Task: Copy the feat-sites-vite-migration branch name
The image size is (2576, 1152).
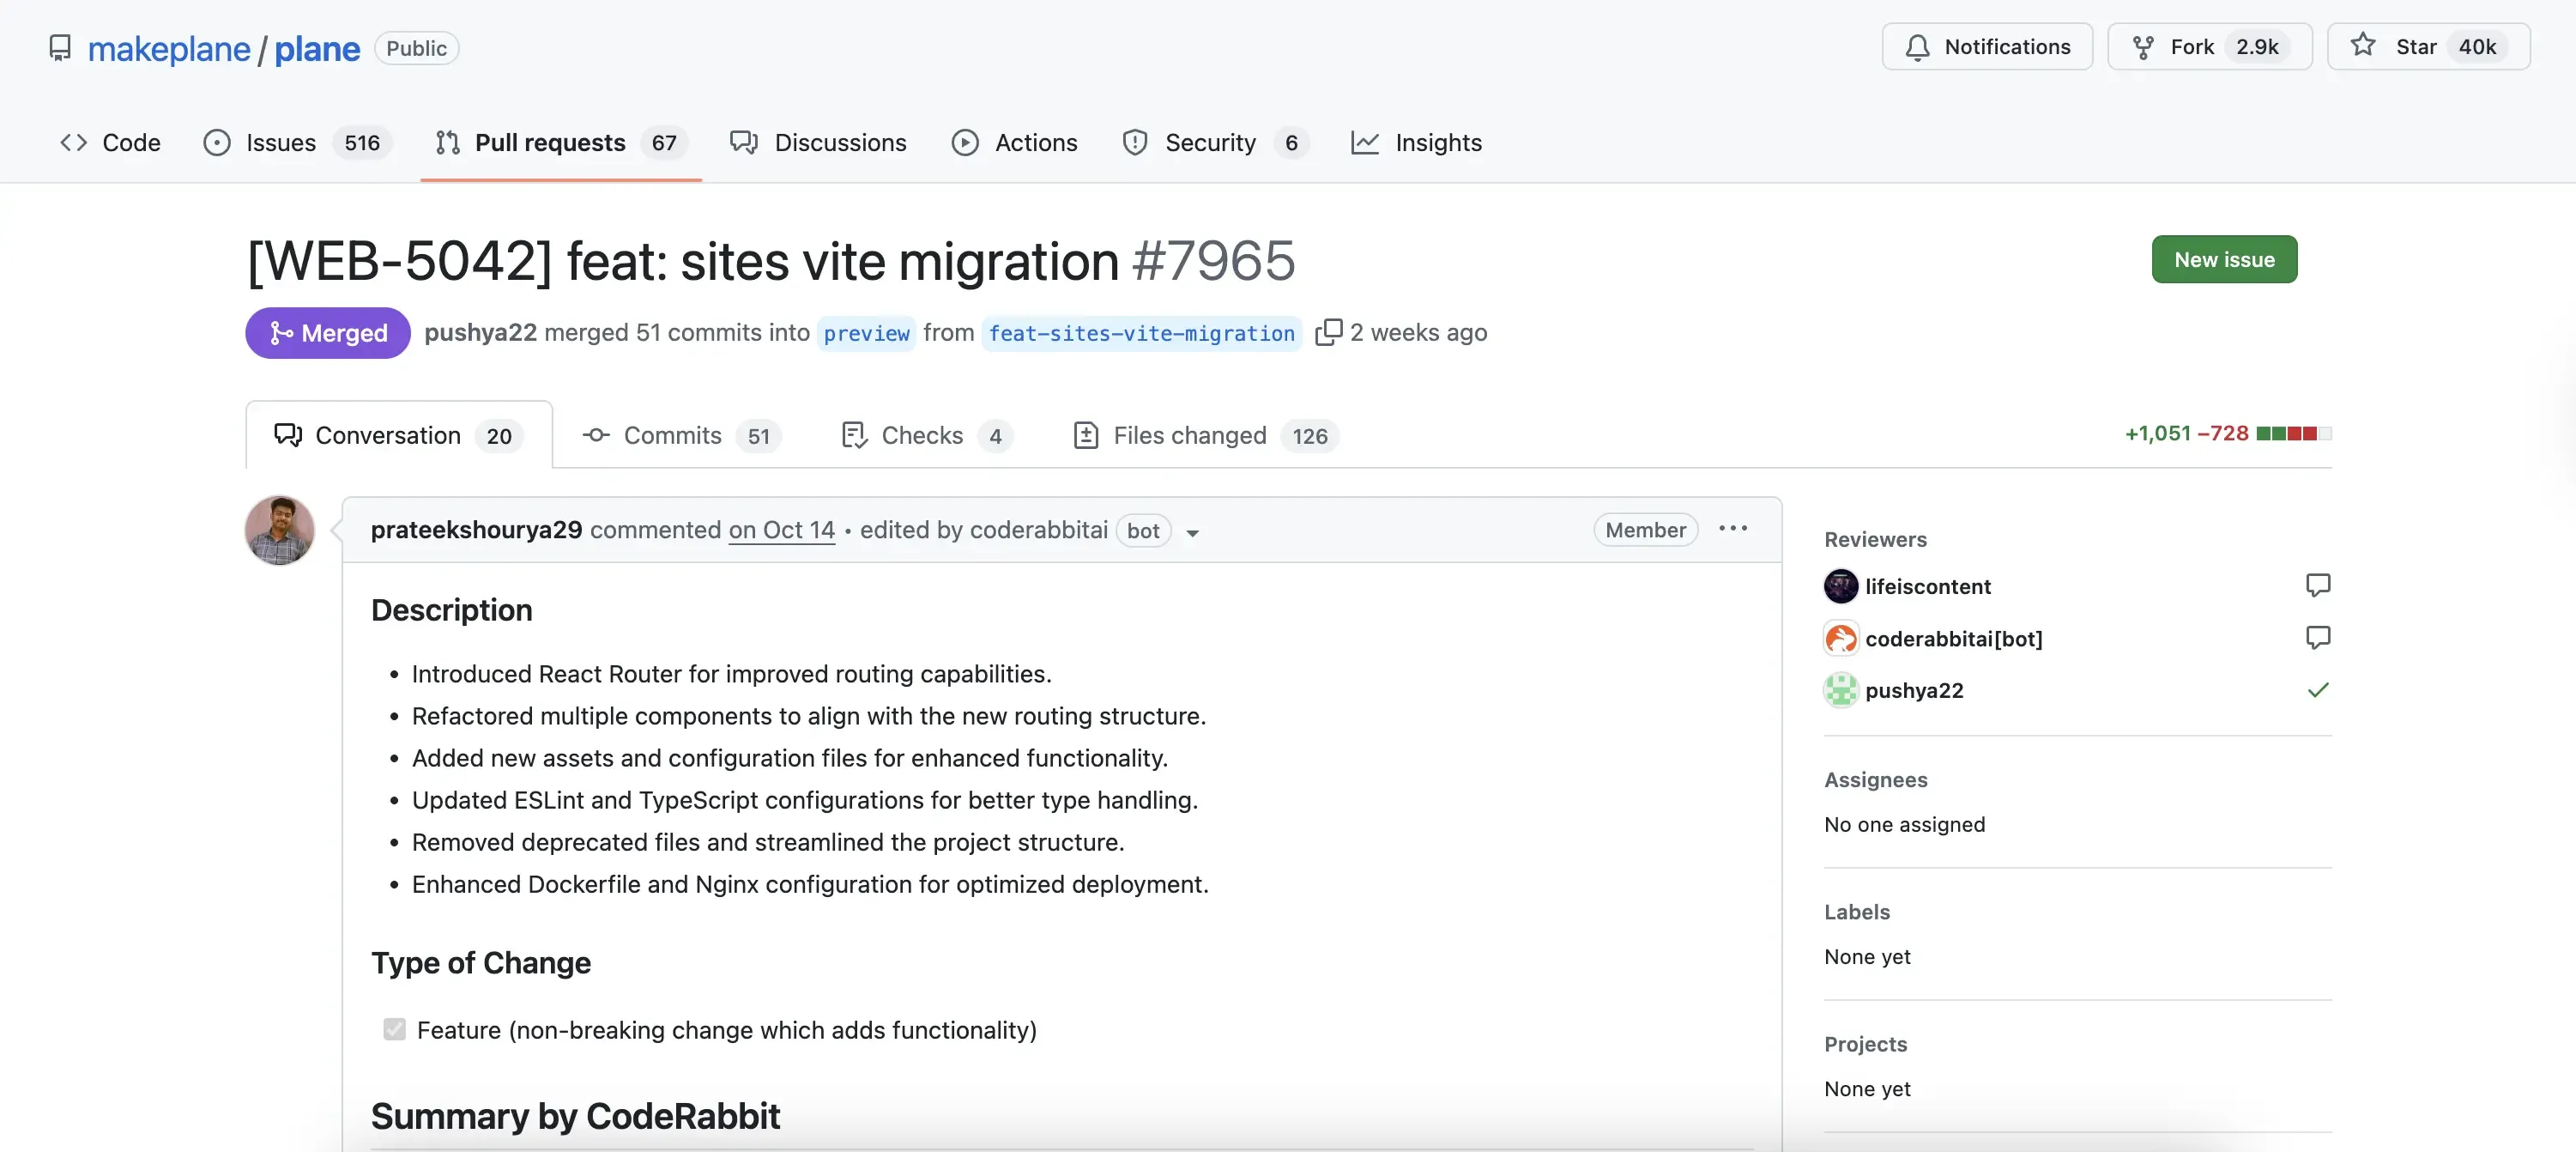Action: point(1330,332)
